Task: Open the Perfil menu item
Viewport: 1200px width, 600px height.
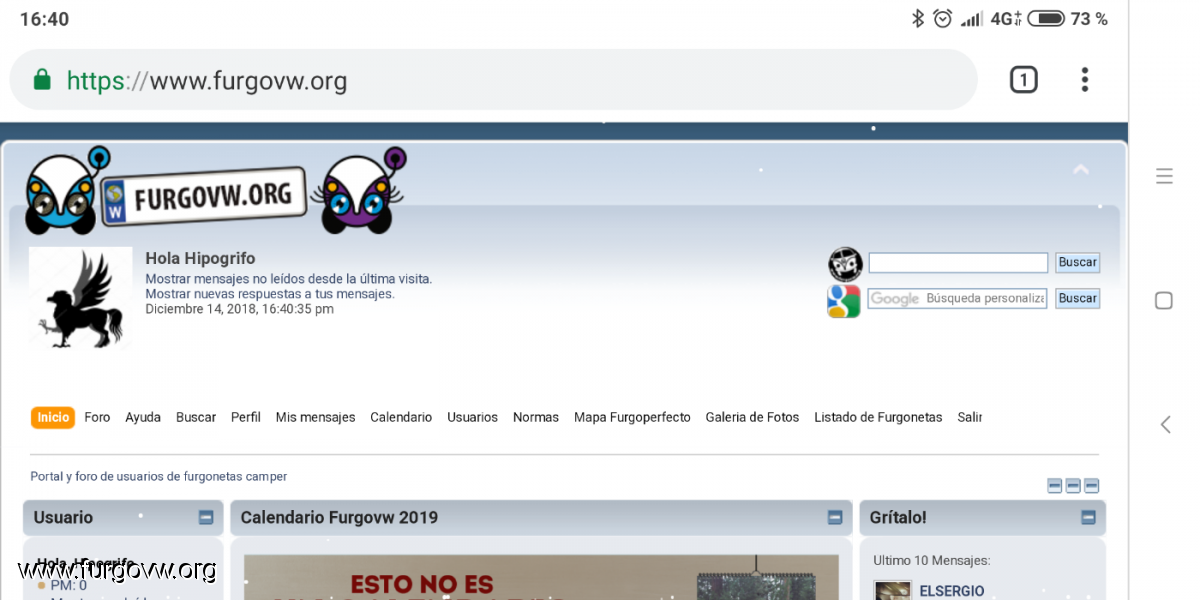Action: (x=246, y=417)
